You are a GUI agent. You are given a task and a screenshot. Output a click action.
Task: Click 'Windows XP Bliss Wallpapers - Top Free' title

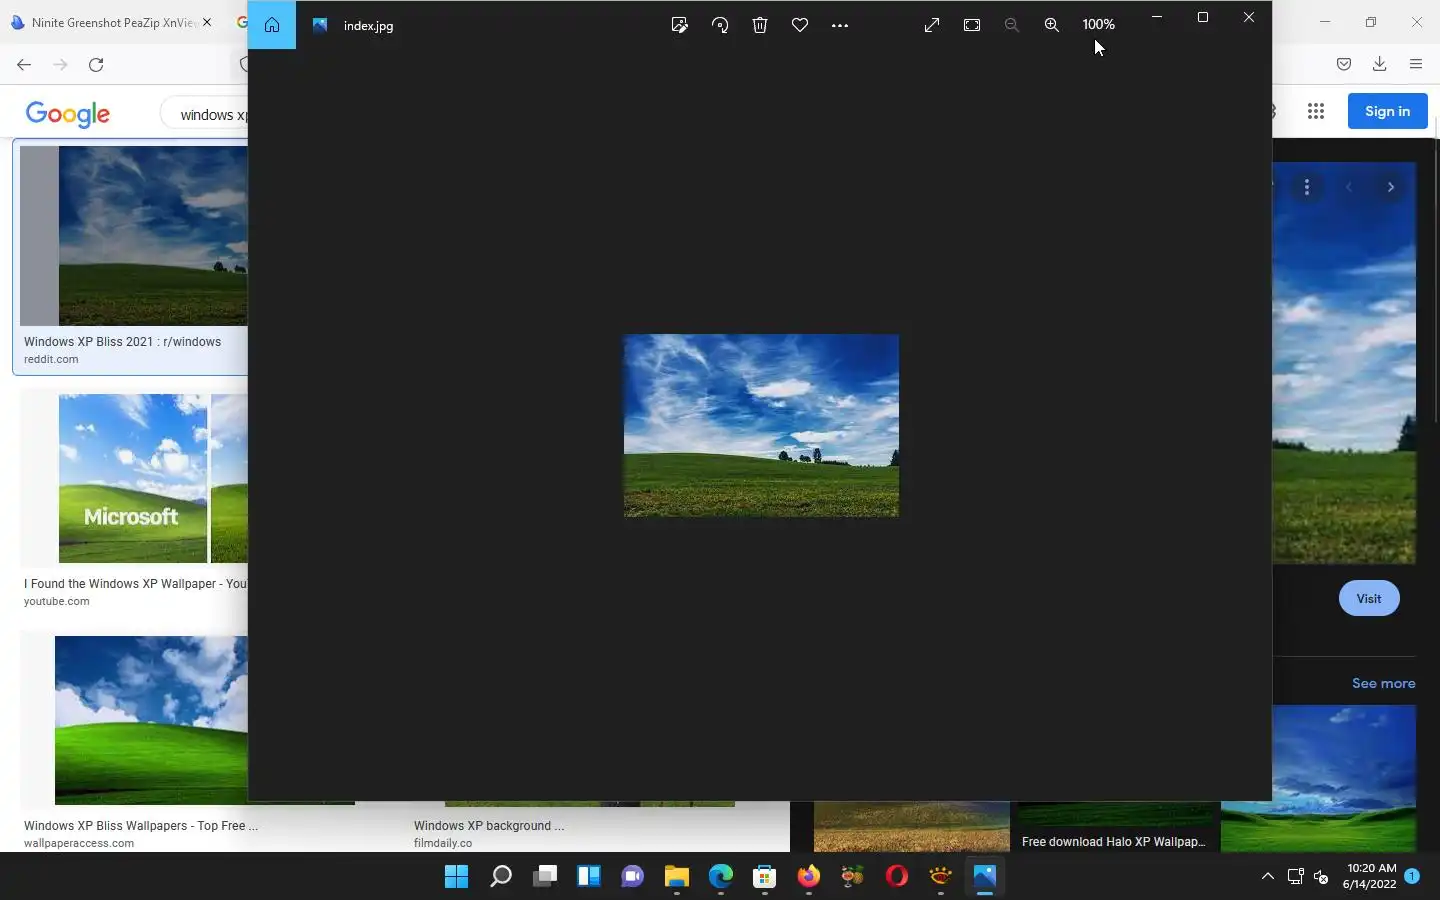141,825
